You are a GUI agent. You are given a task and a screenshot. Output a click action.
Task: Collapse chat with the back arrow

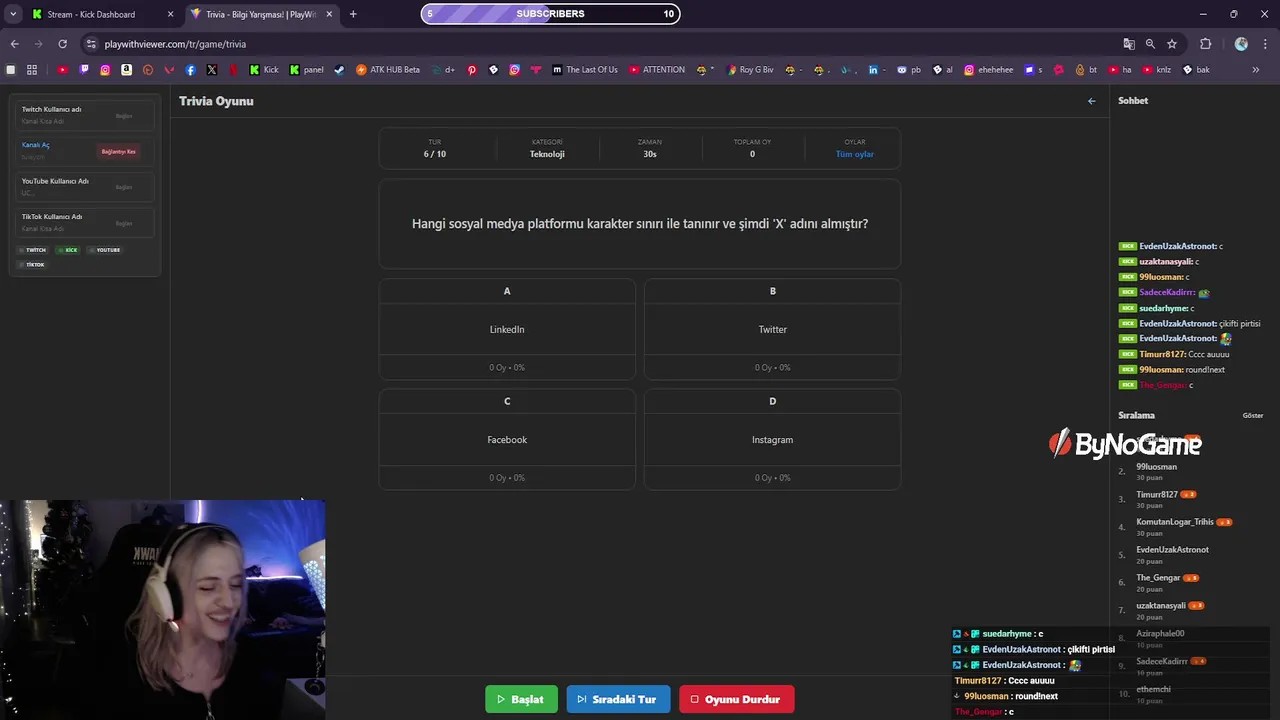pos(1091,101)
